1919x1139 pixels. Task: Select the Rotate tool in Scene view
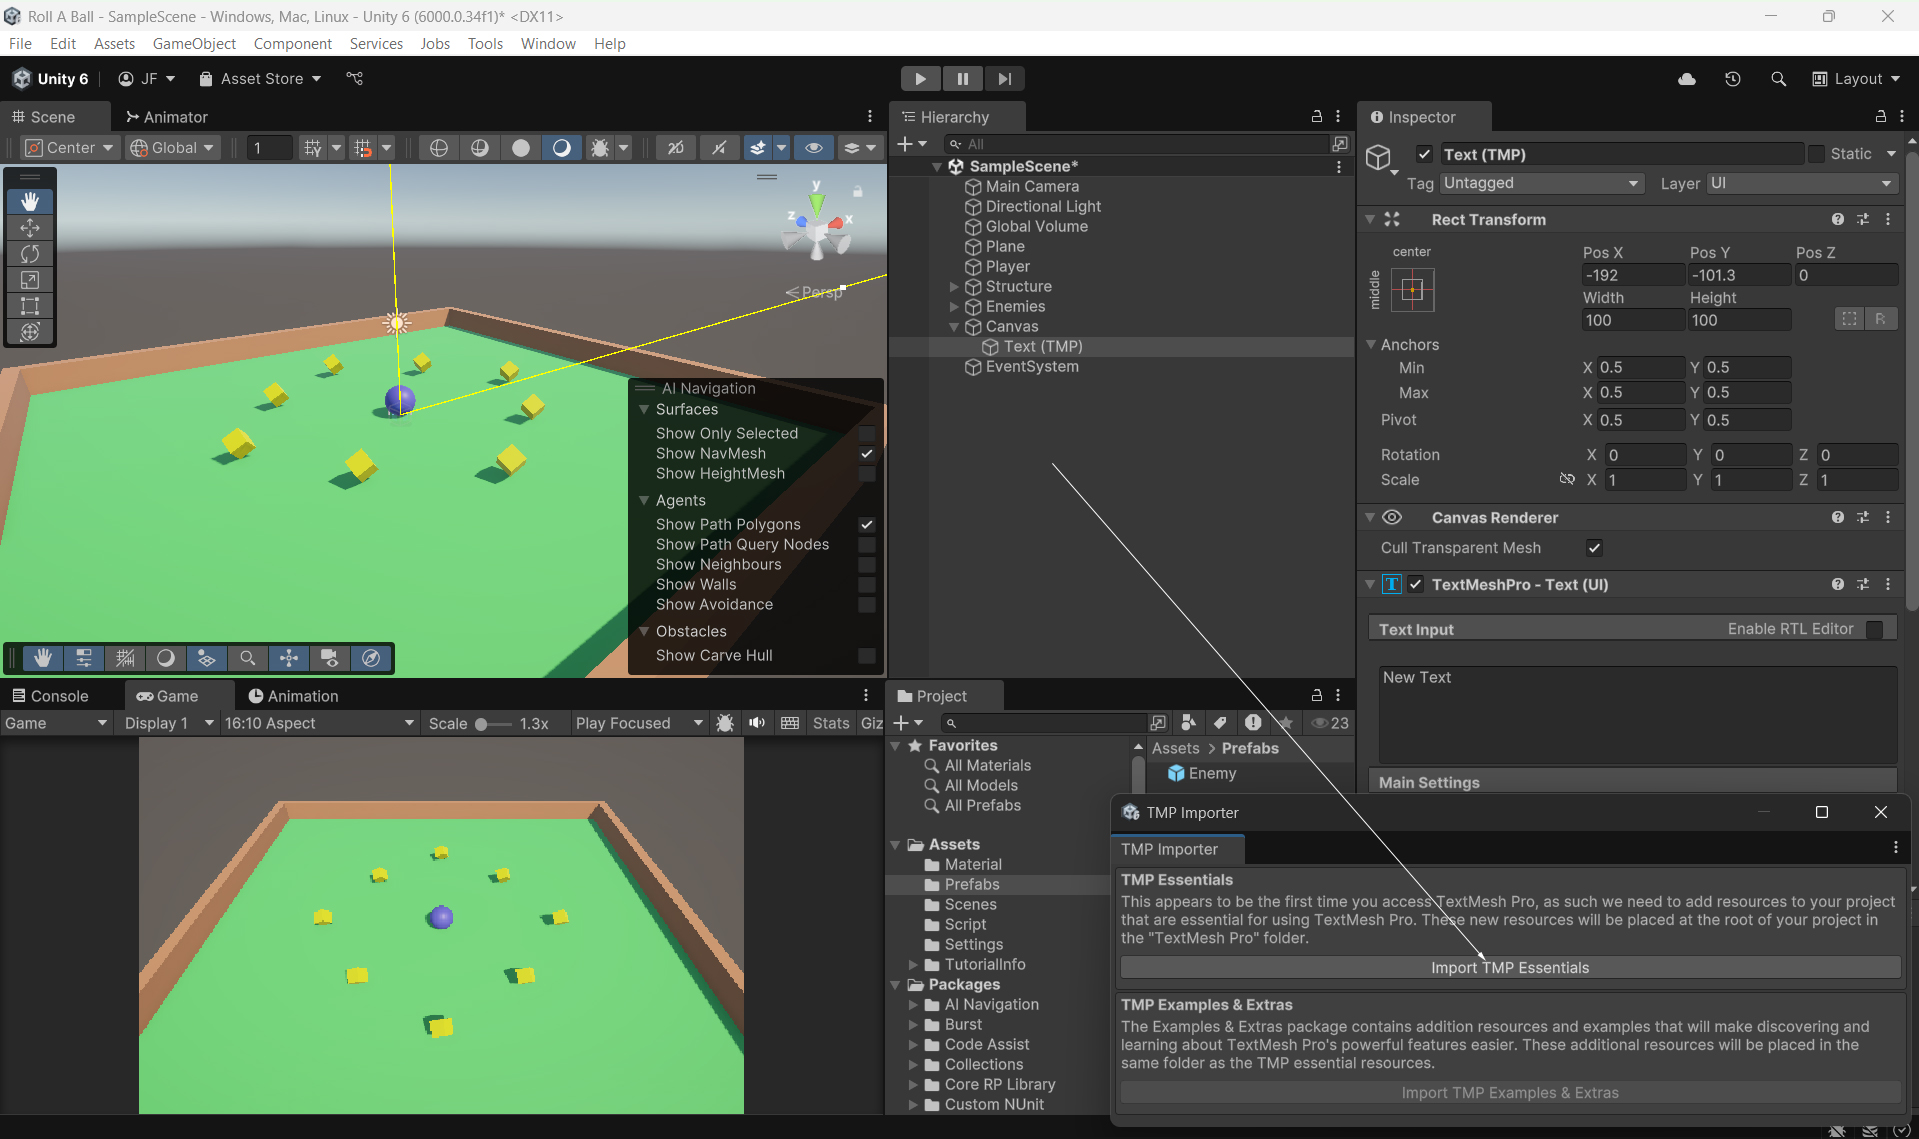(x=30, y=254)
